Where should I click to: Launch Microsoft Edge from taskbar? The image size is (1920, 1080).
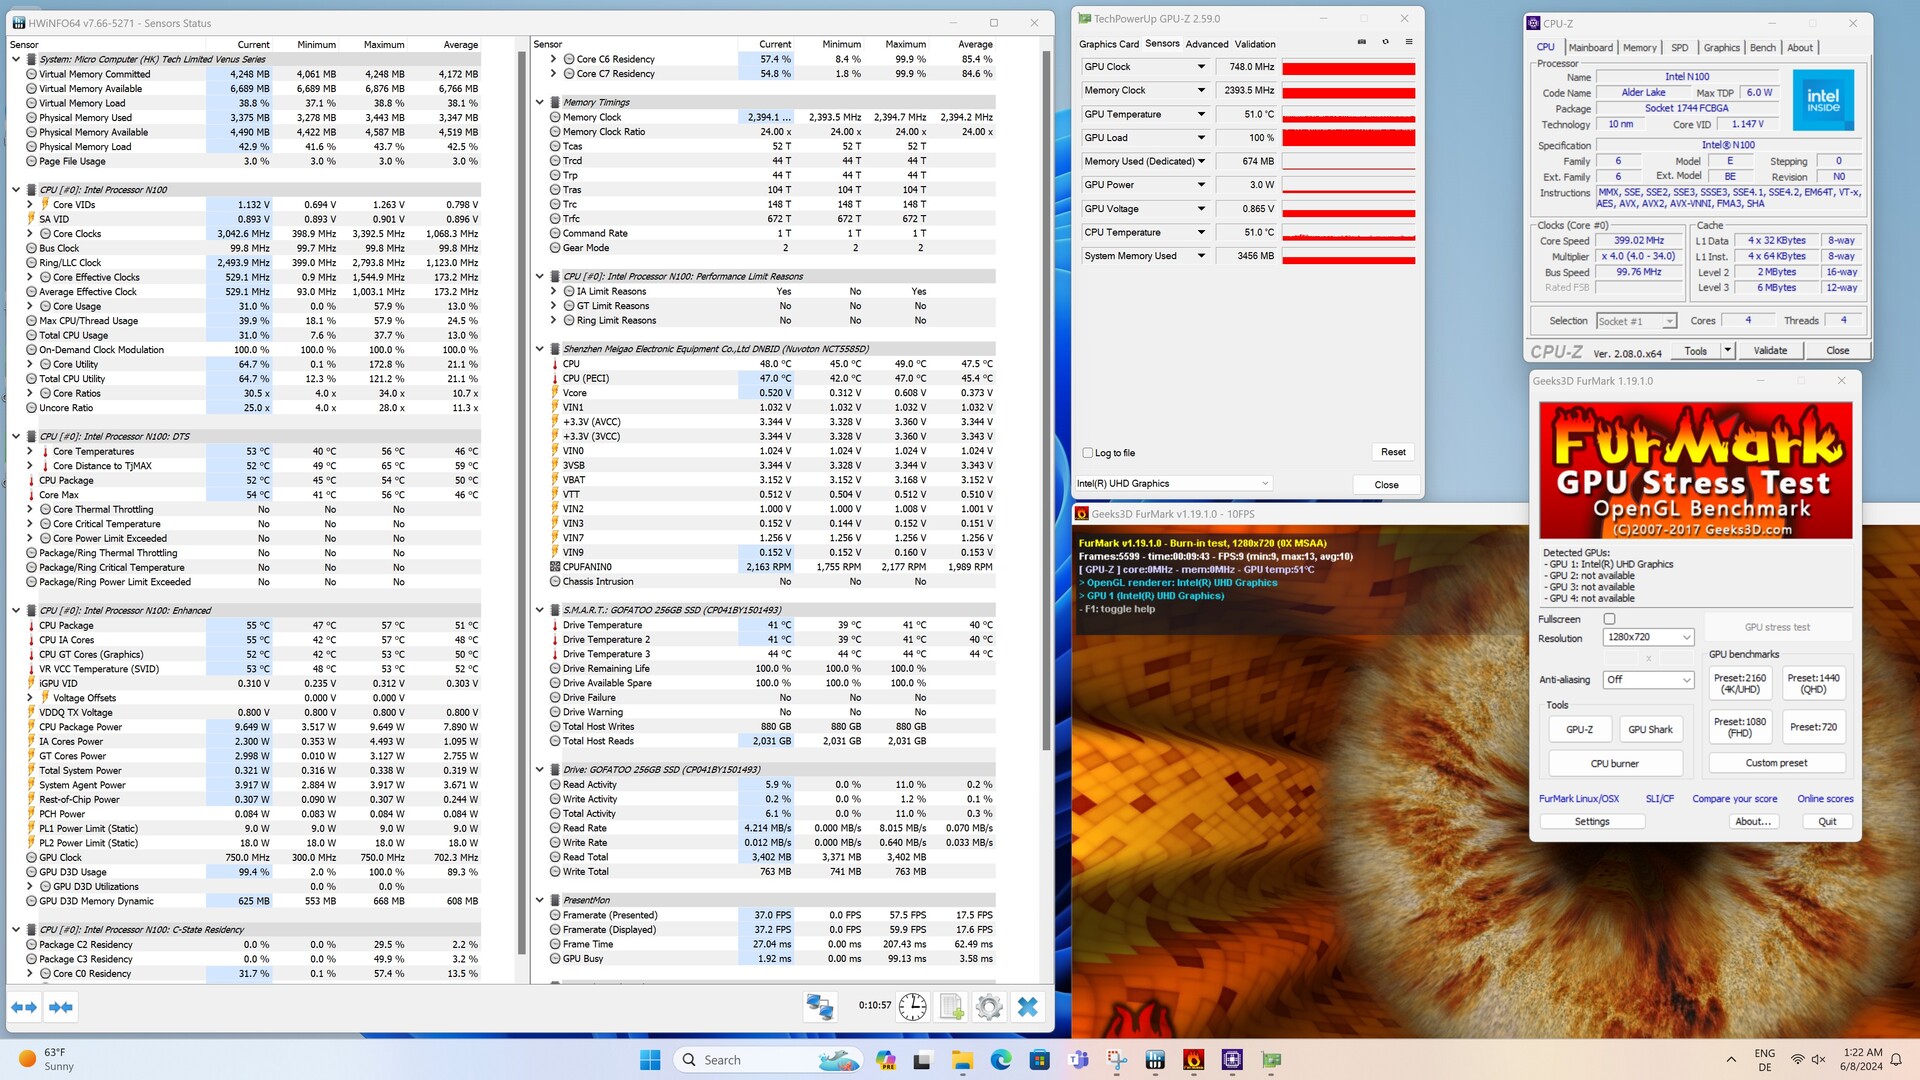point(1001,1060)
